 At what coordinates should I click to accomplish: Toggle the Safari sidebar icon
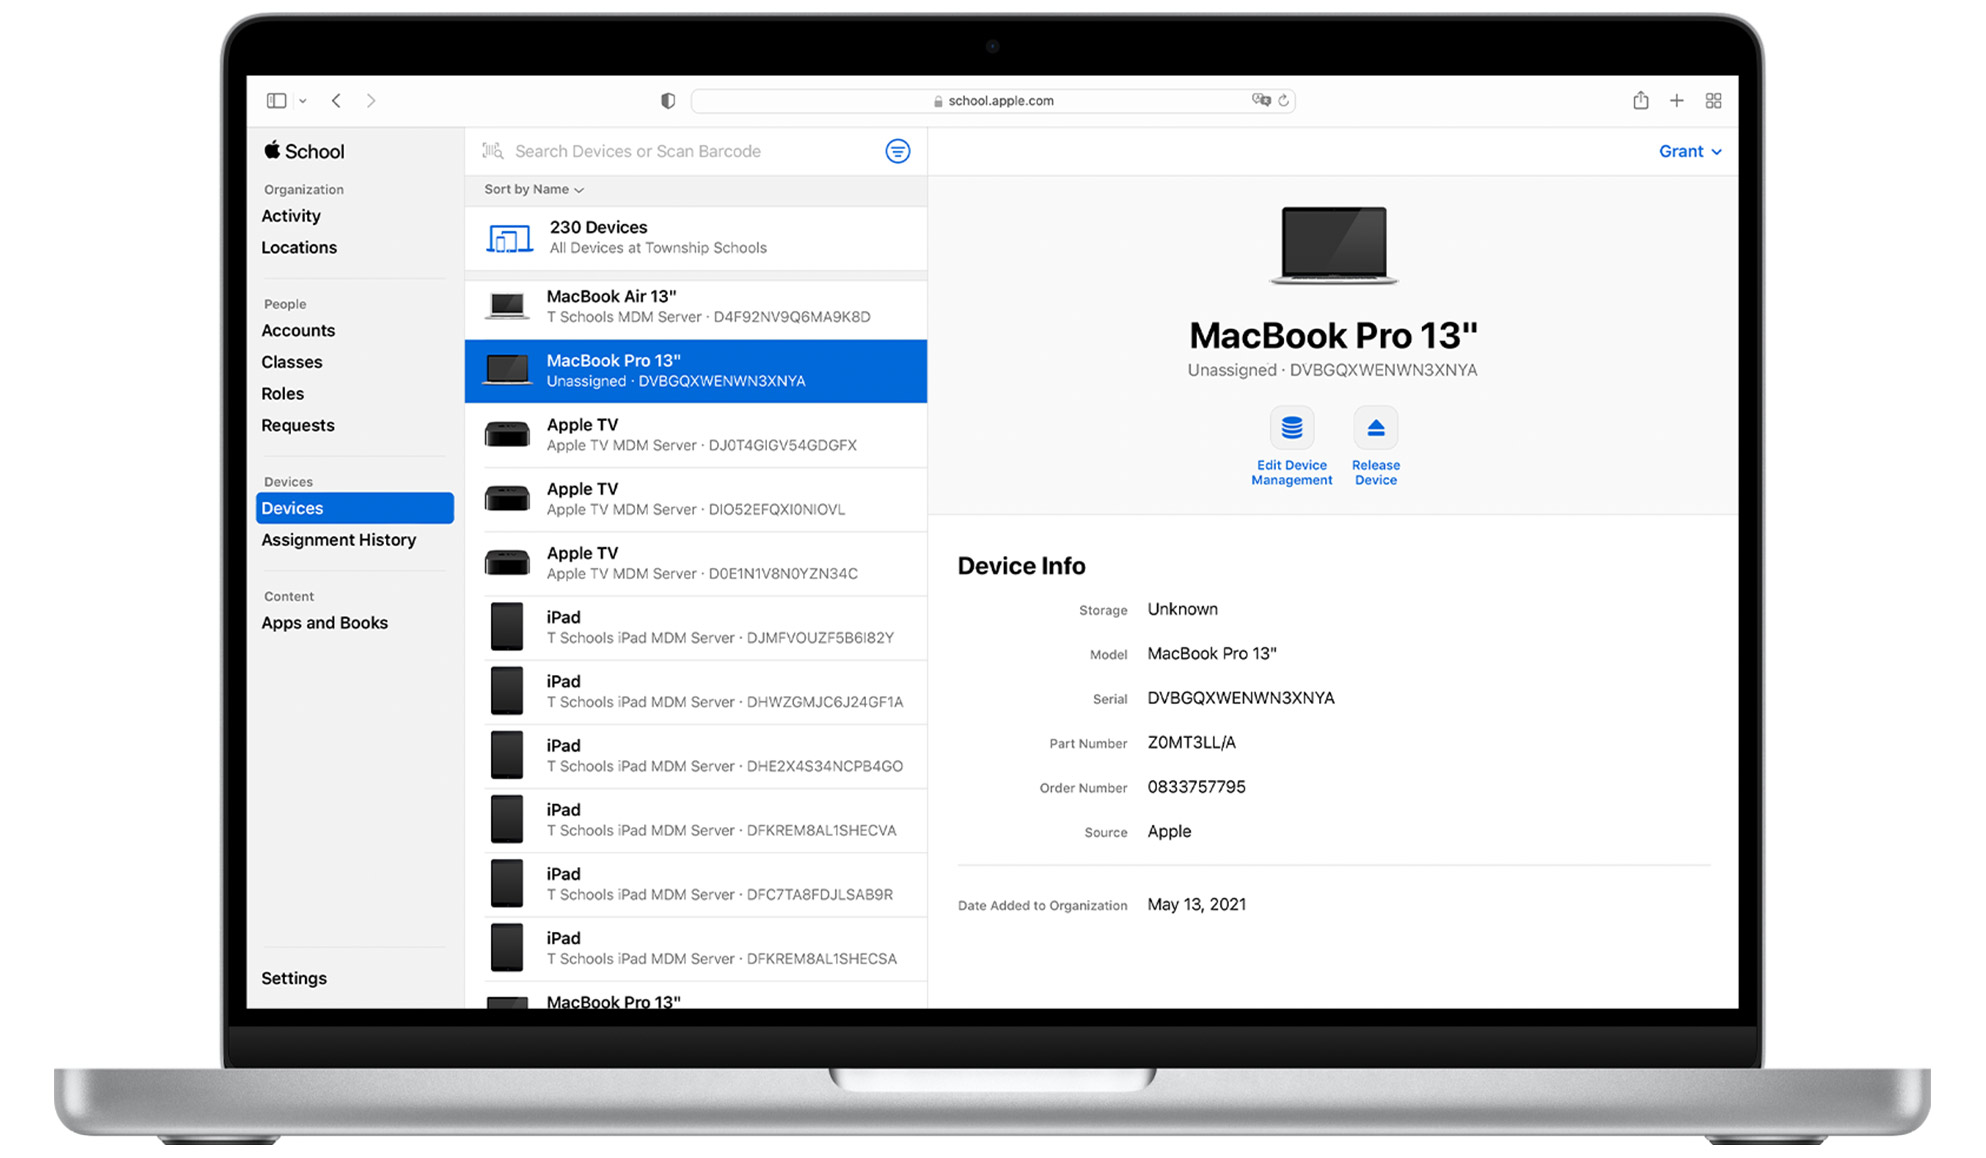point(275,100)
